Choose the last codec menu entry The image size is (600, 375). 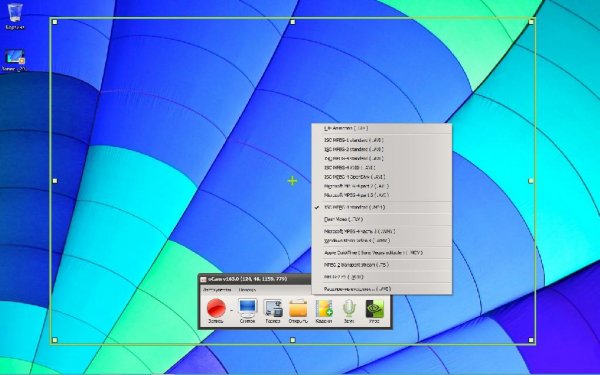382,289
